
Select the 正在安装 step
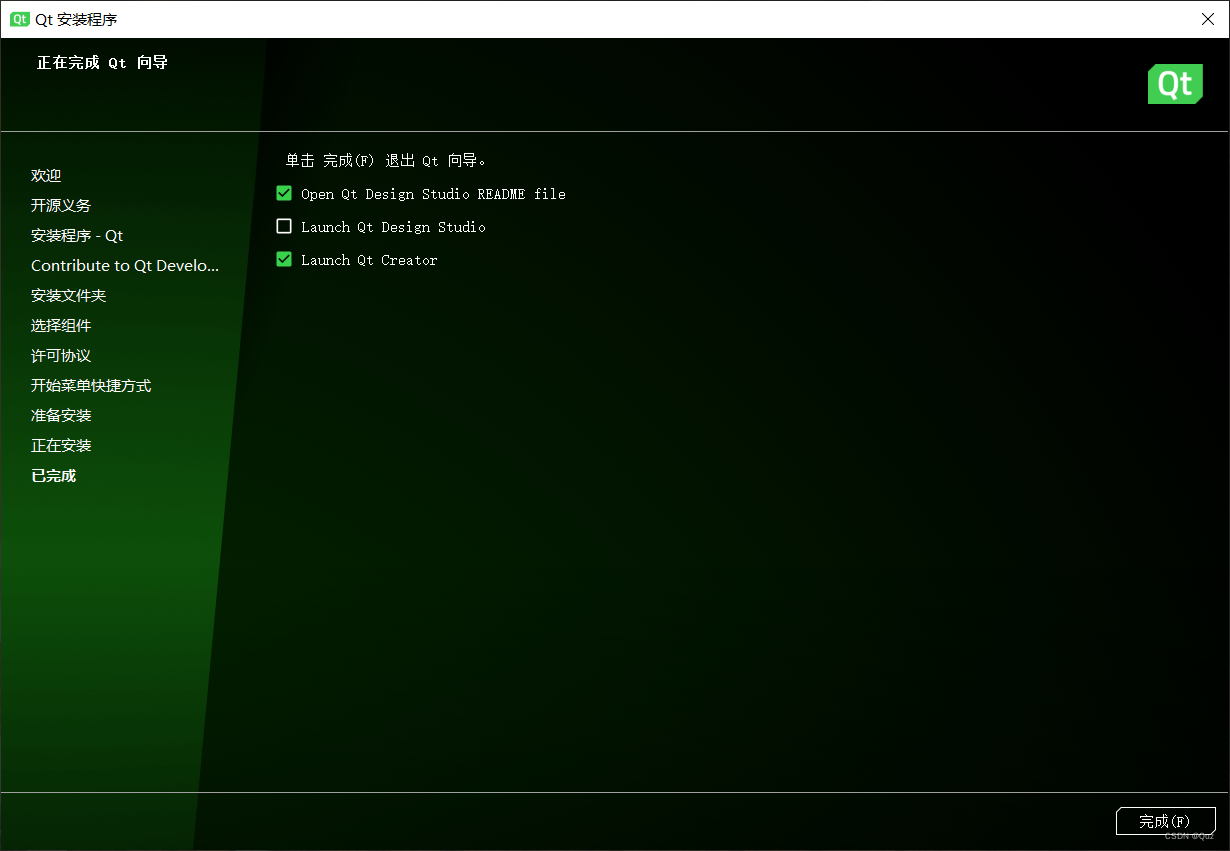61,446
